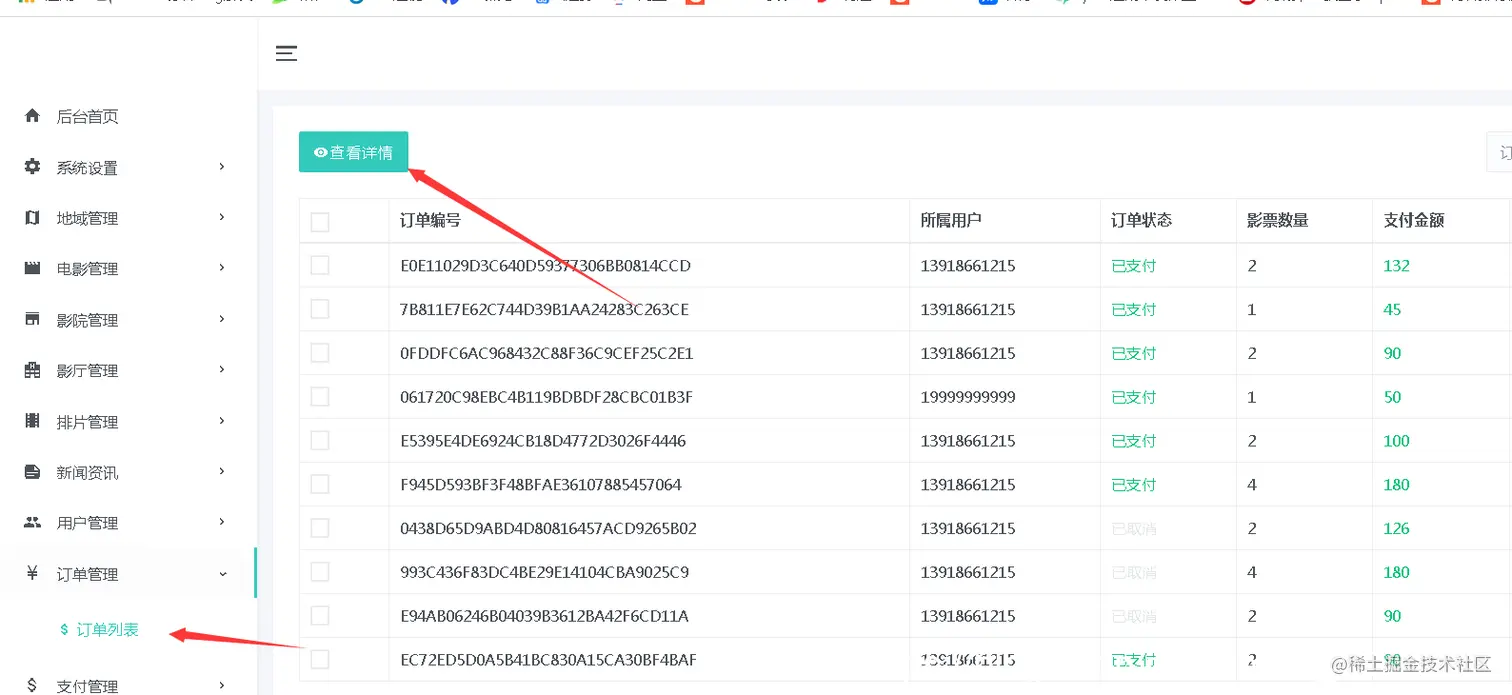This screenshot has height=695, width=1512.
Task: Check the row for order F945D593BF3F48BFAE36107885457064
Action: (x=320, y=484)
